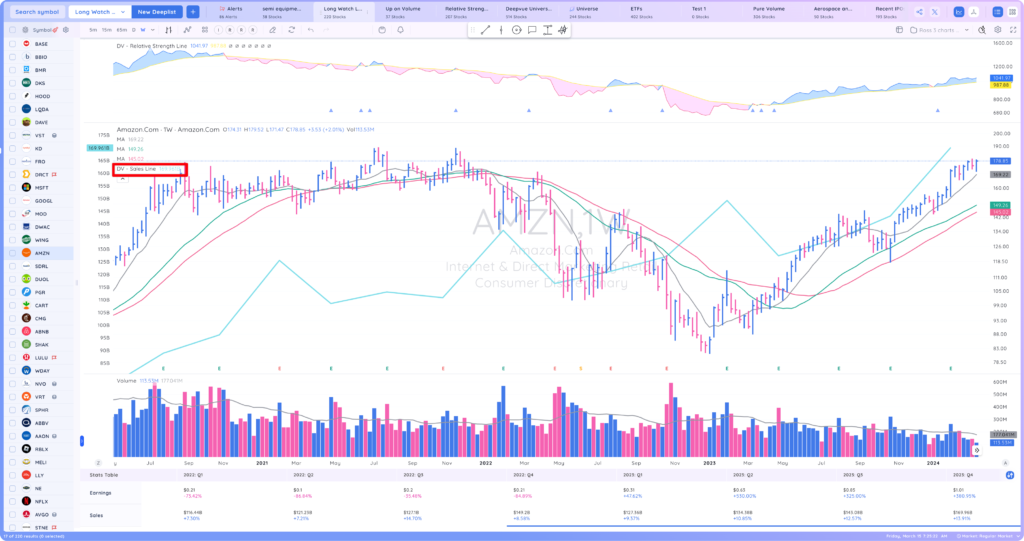Select LULU in the watchlist
This screenshot has width=1024, height=541.
click(x=40, y=357)
